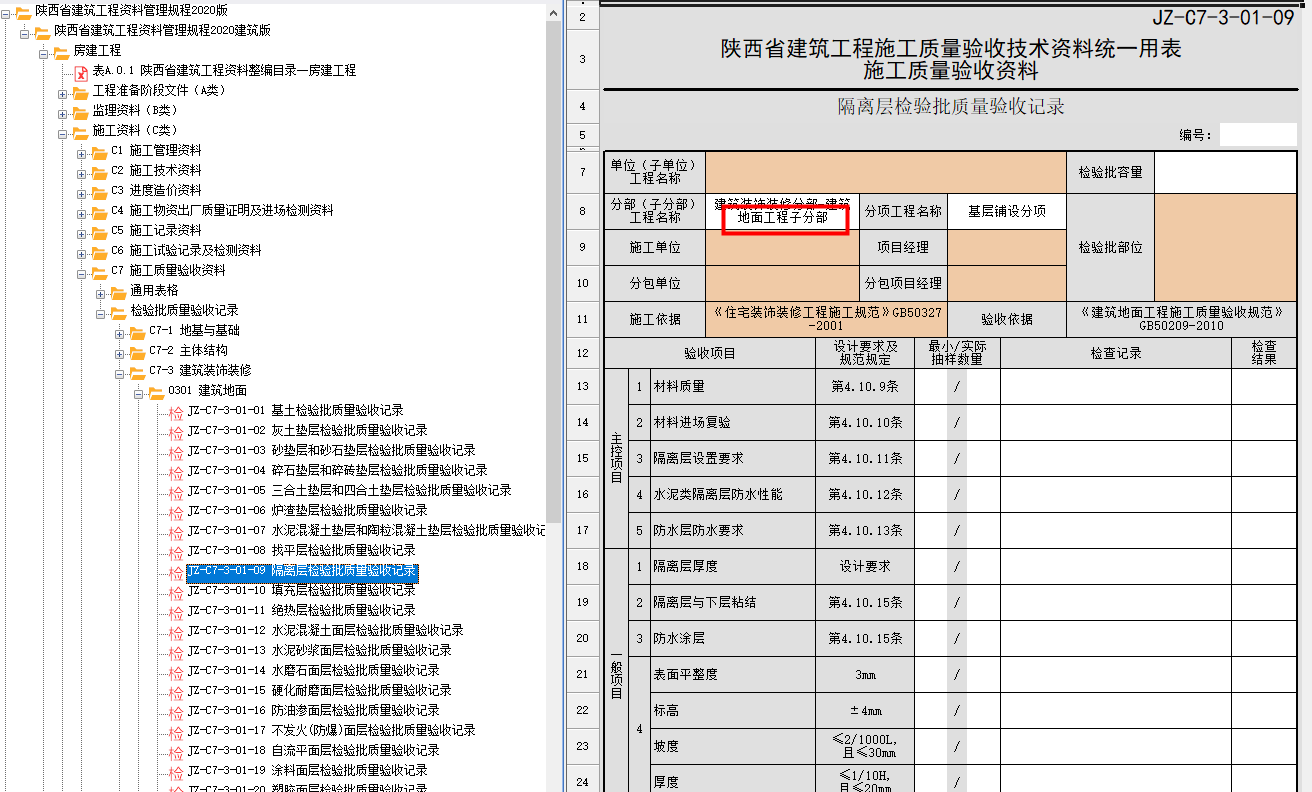The width and height of the screenshot is (1312, 792).
Task: Expand the C4 施工物资出厂质量证明 node
Action: click(82, 212)
